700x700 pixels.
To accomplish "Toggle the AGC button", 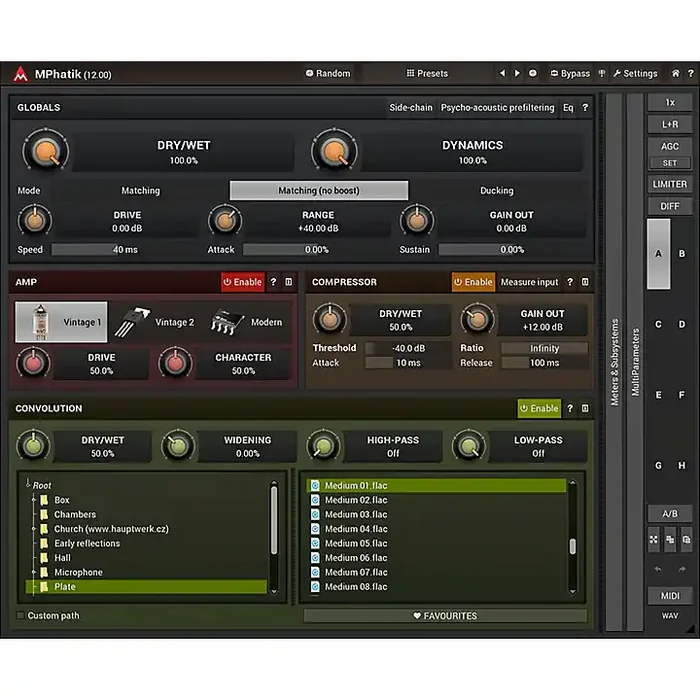I will tap(670, 146).
